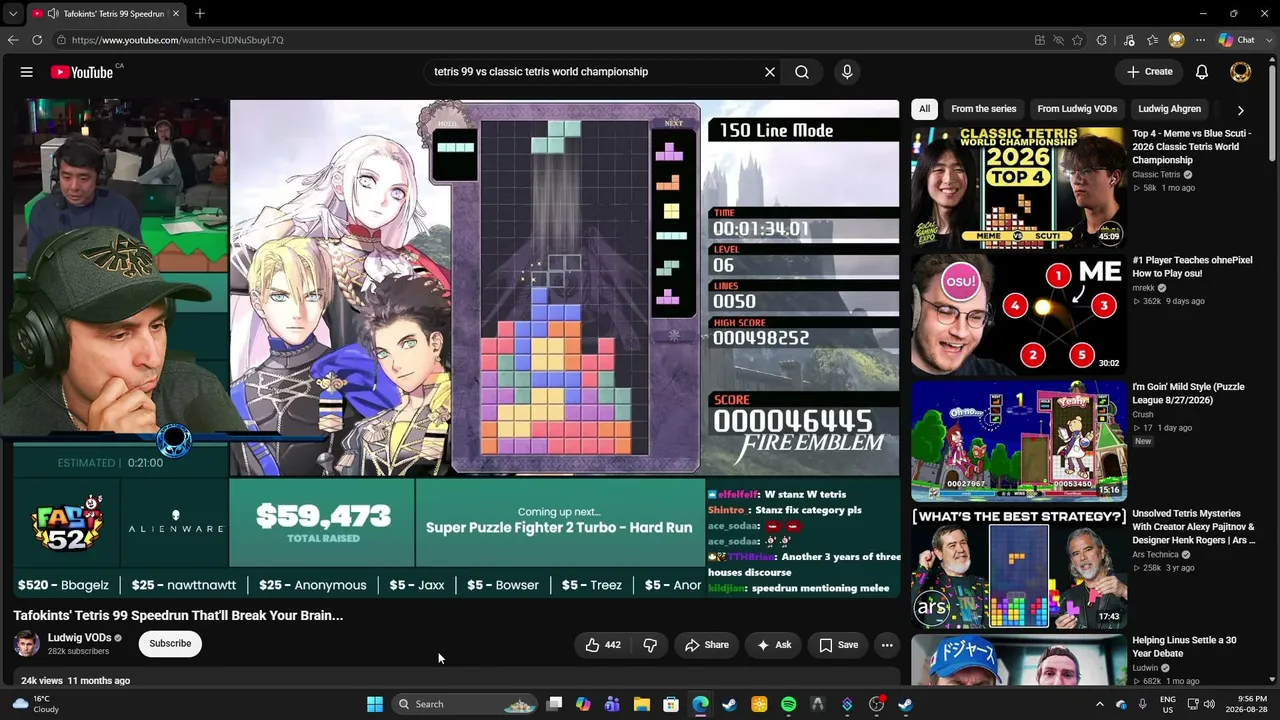Open Spotify from the taskbar
The image size is (1280, 720).
coord(788,704)
